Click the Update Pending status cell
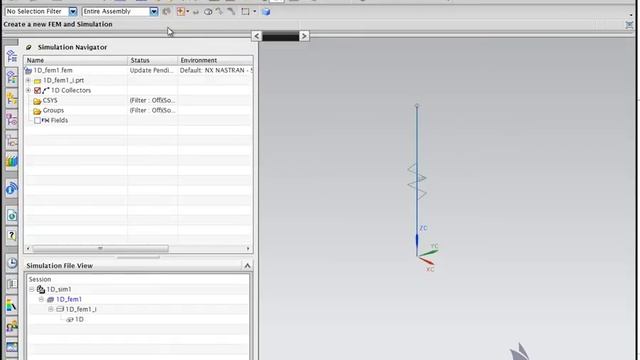Viewport: 640px width, 360px height. 151,70
